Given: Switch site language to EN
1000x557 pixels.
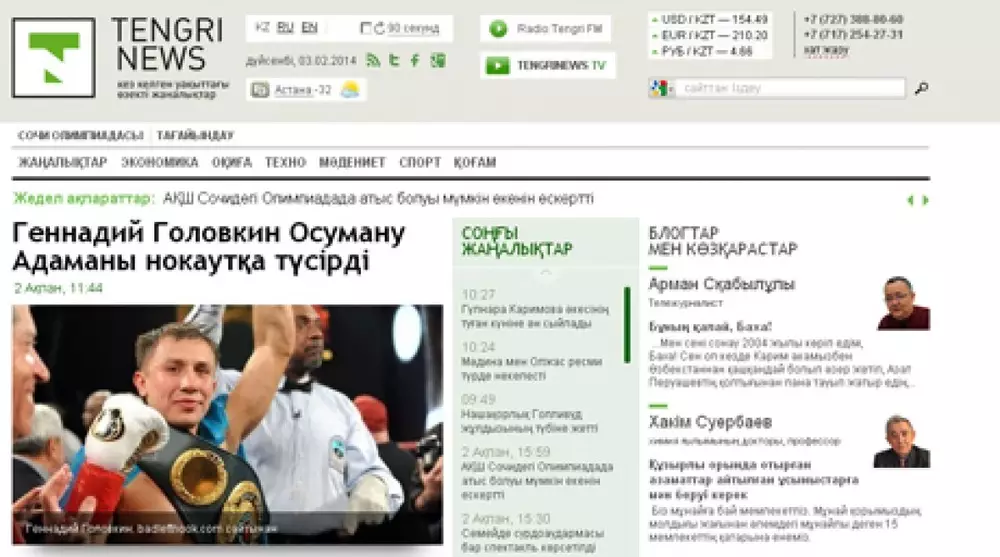Looking at the screenshot, I should (309, 28).
